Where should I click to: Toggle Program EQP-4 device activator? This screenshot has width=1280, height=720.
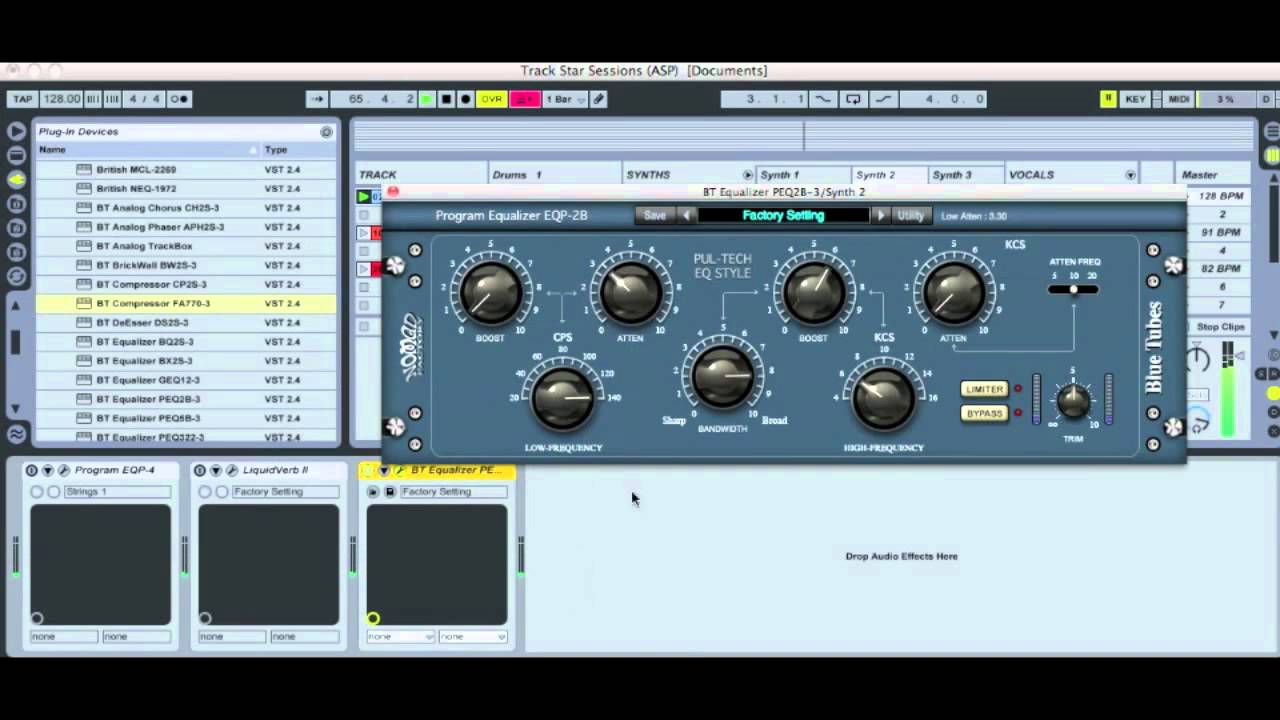[31, 470]
